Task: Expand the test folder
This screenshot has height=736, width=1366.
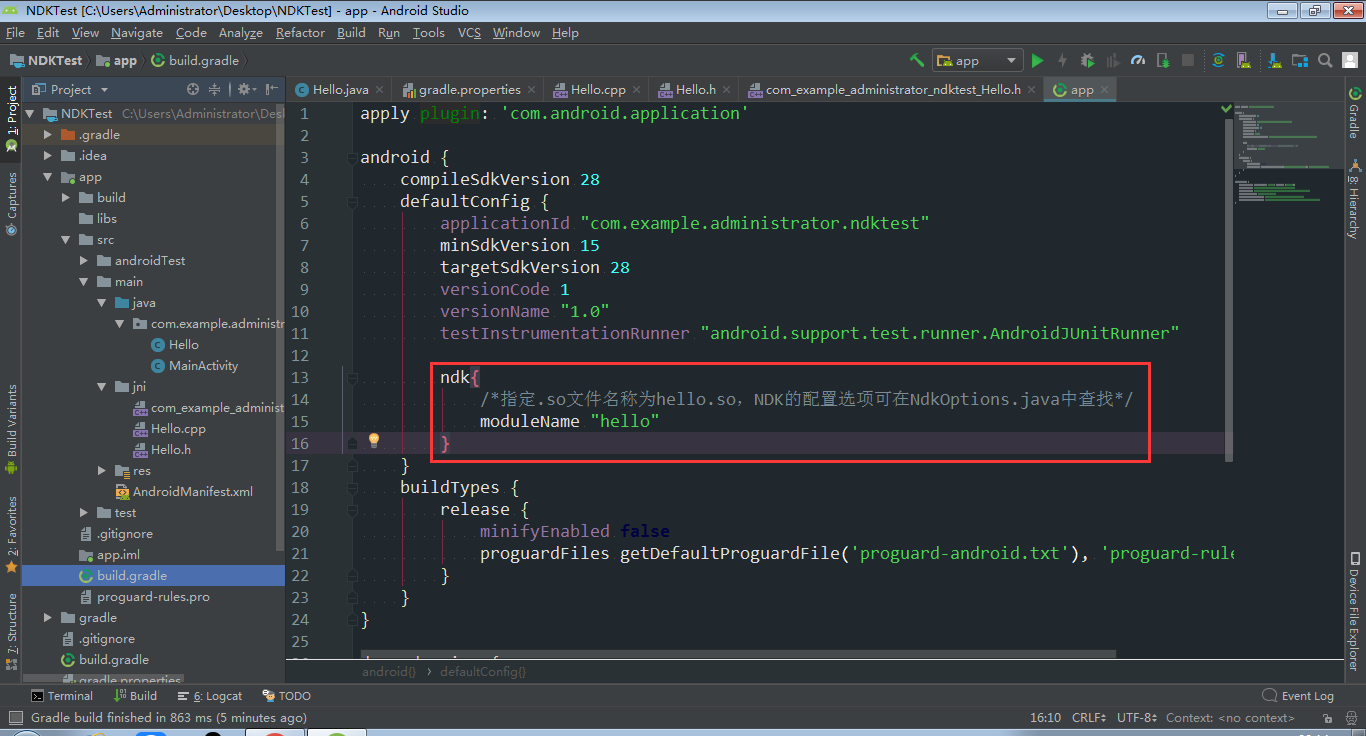Action: pos(83,512)
